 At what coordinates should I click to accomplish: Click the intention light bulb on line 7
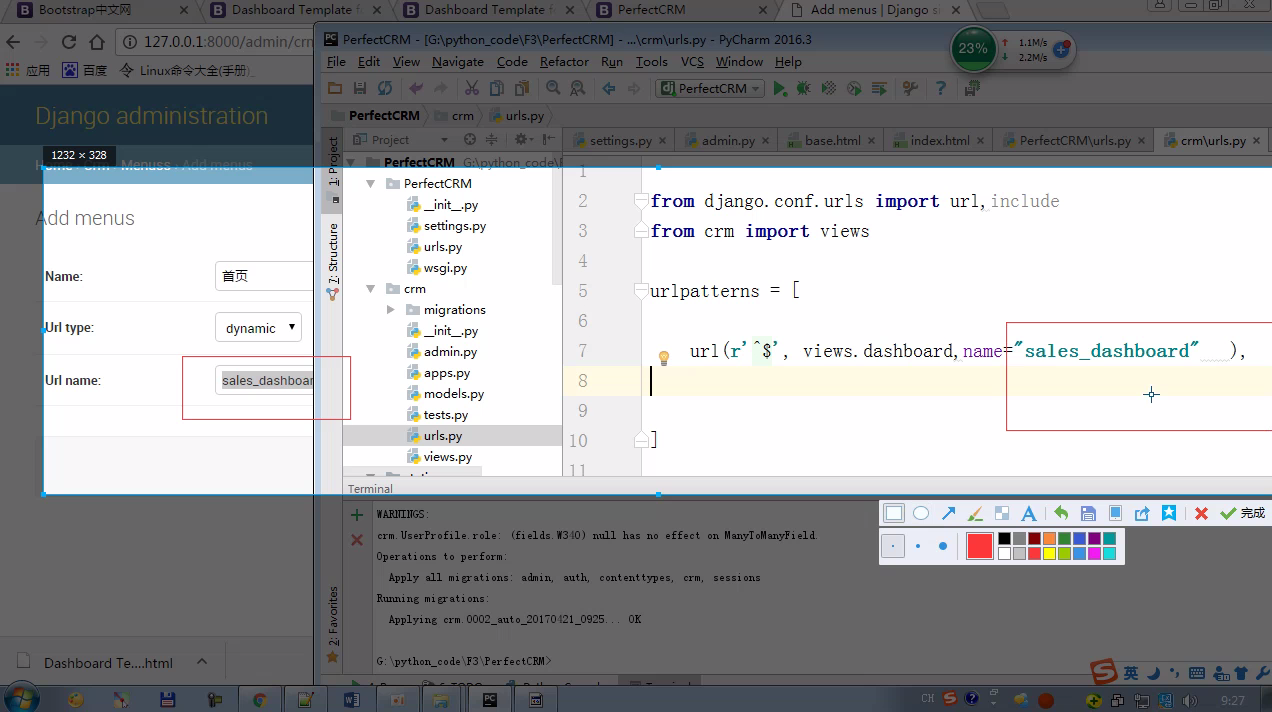click(662, 357)
